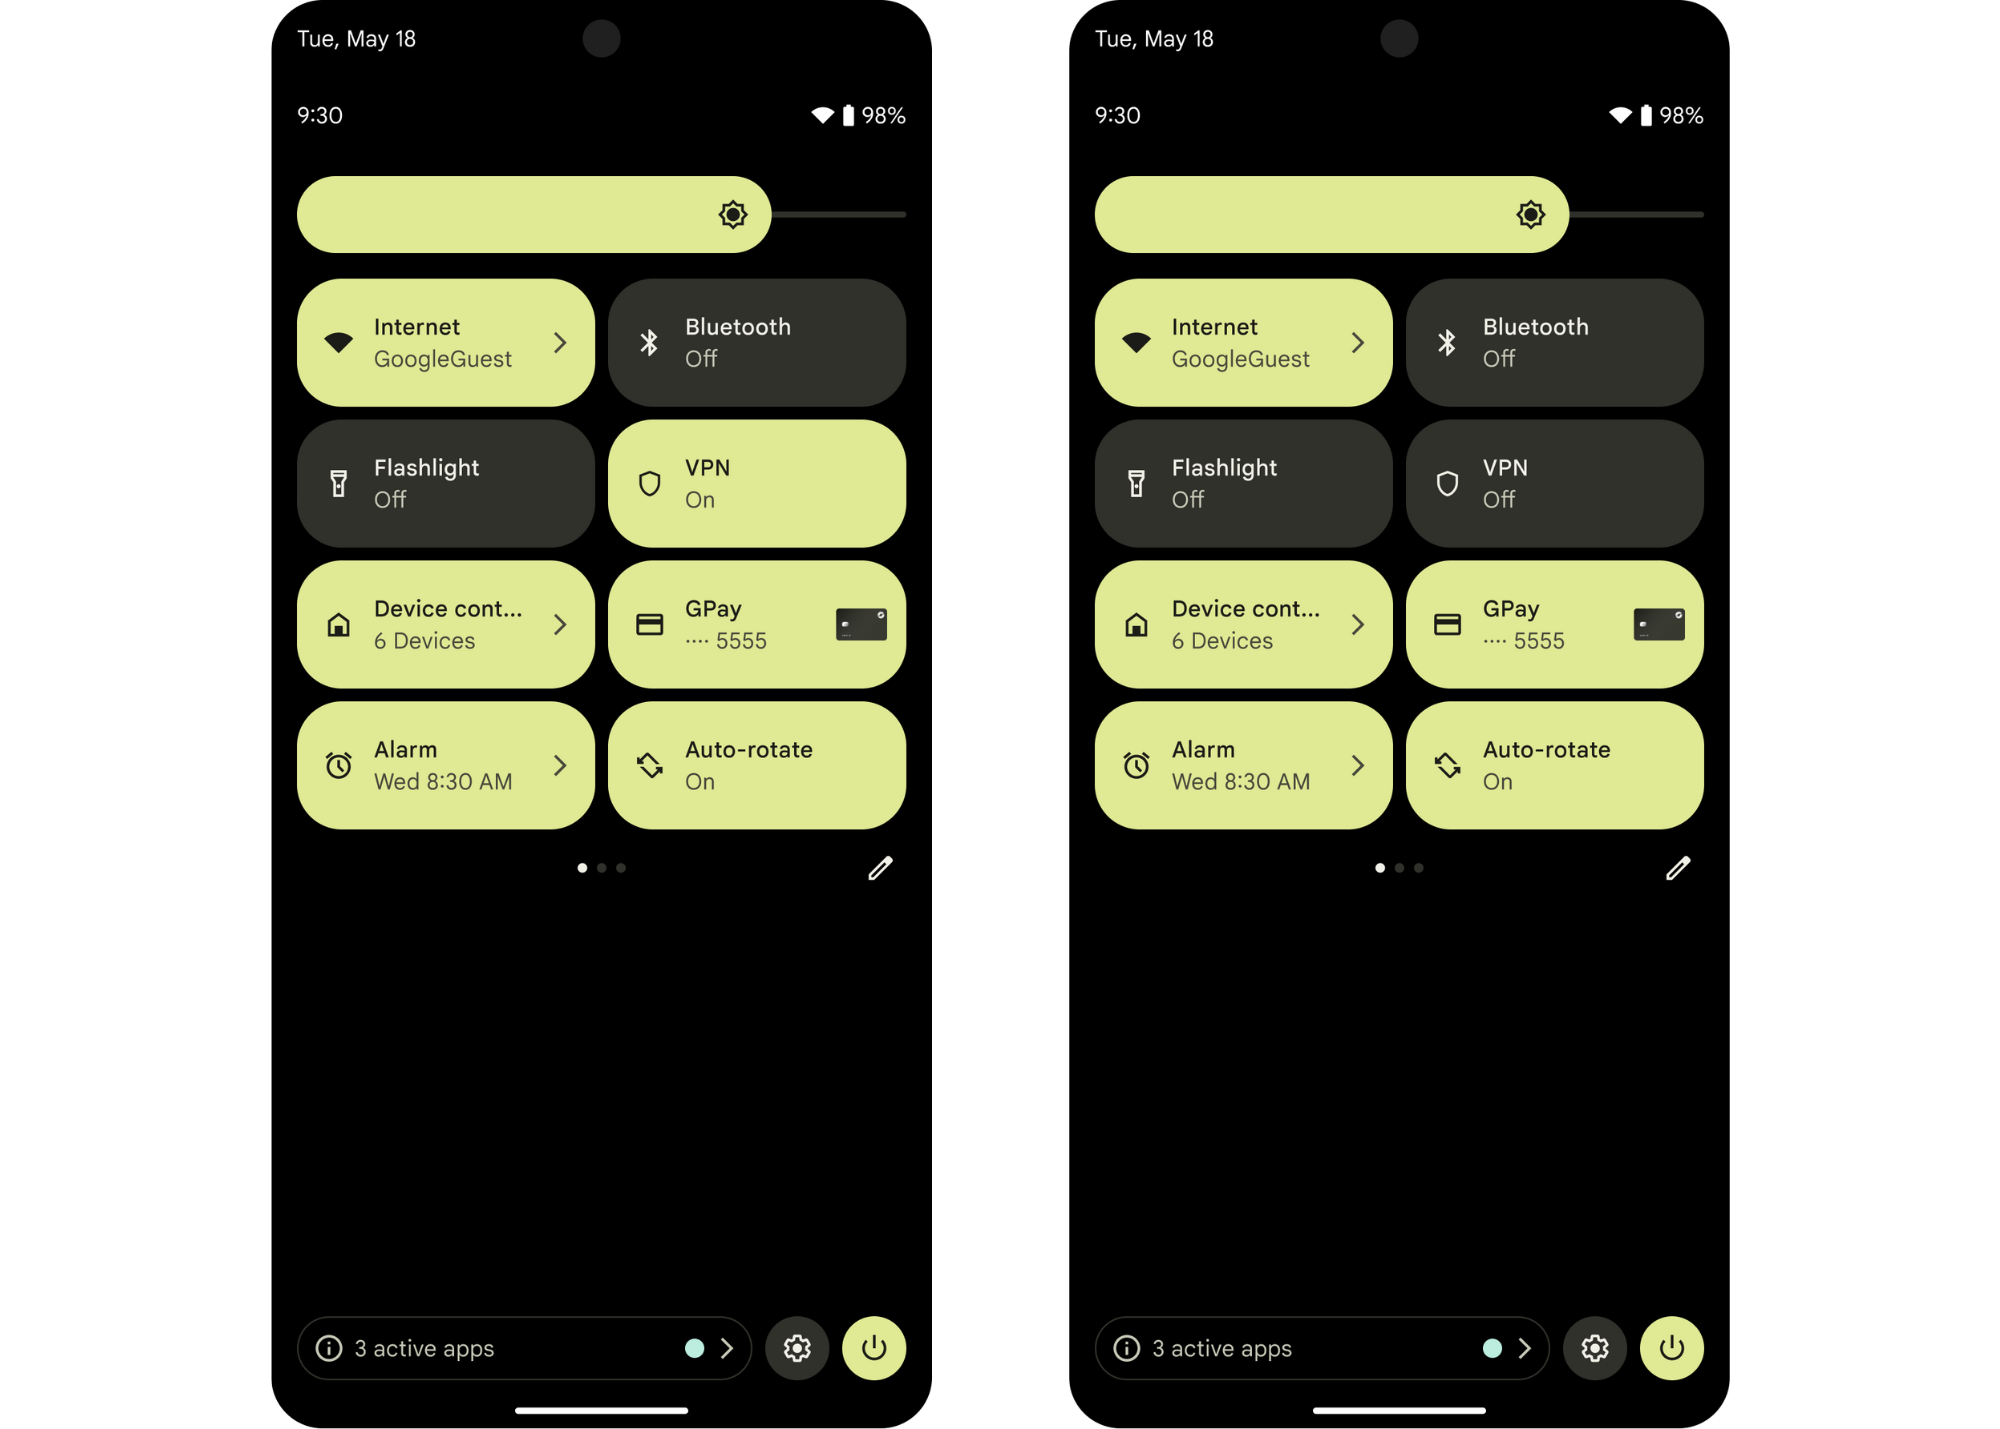
Task: Expand Internet GoogleGuest details
Action: (x=560, y=340)
